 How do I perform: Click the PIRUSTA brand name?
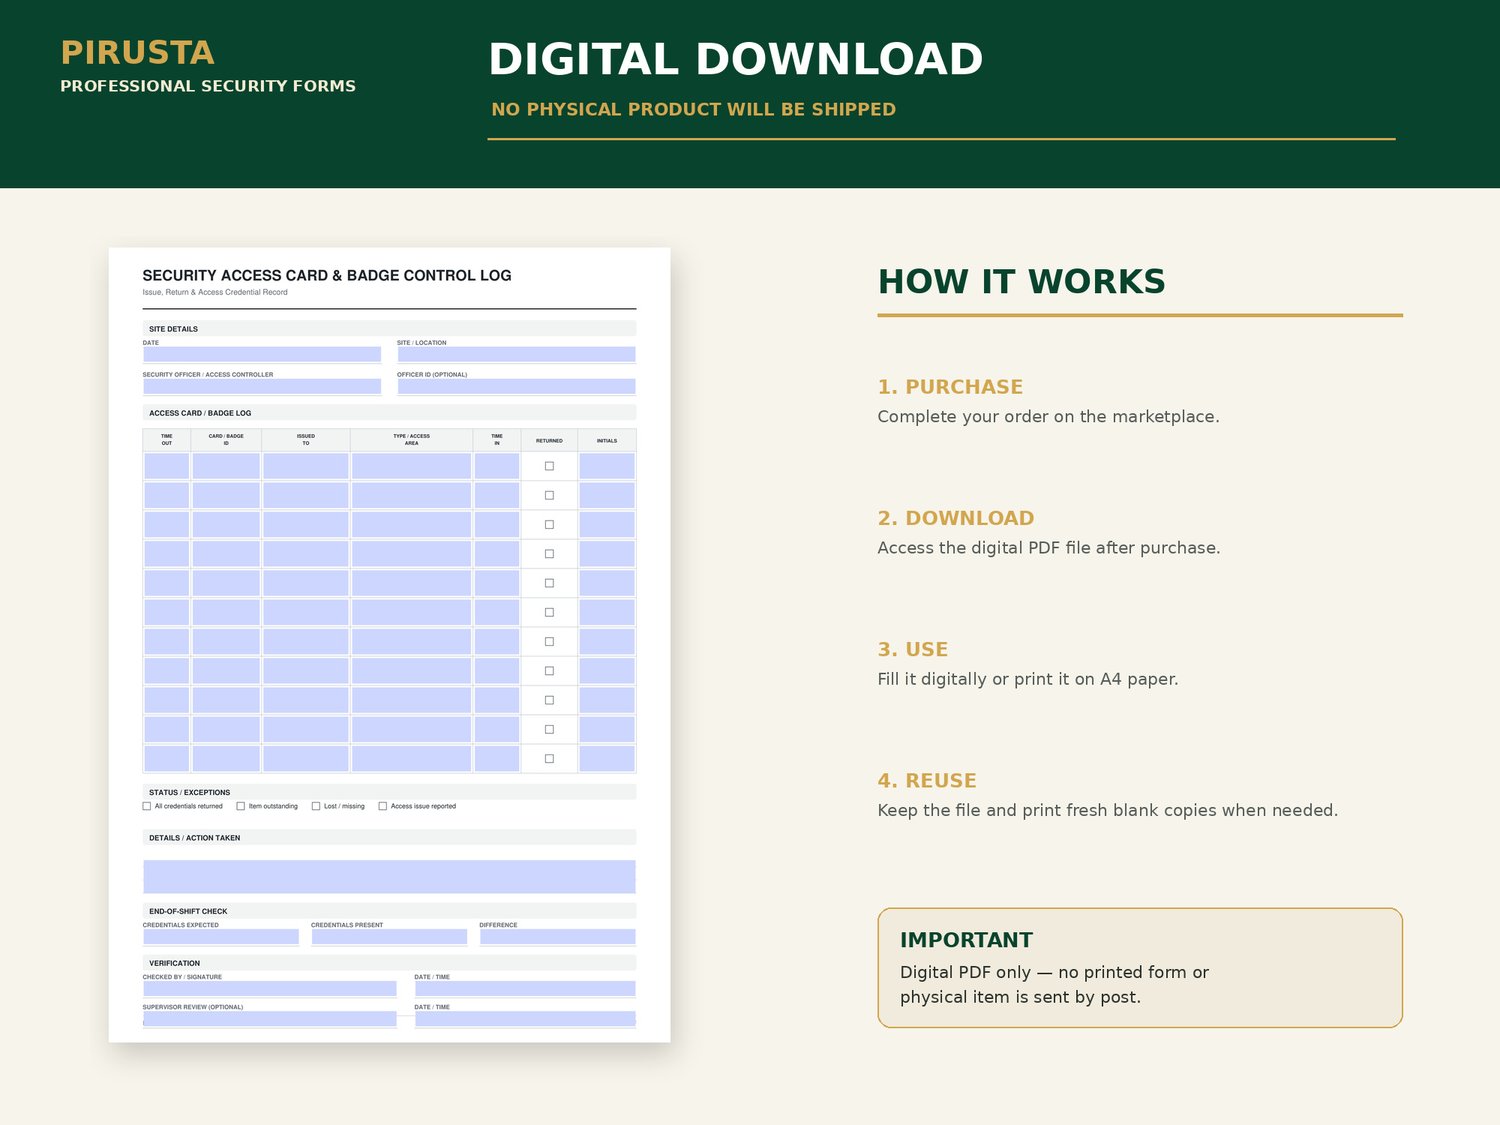(137, 52)
